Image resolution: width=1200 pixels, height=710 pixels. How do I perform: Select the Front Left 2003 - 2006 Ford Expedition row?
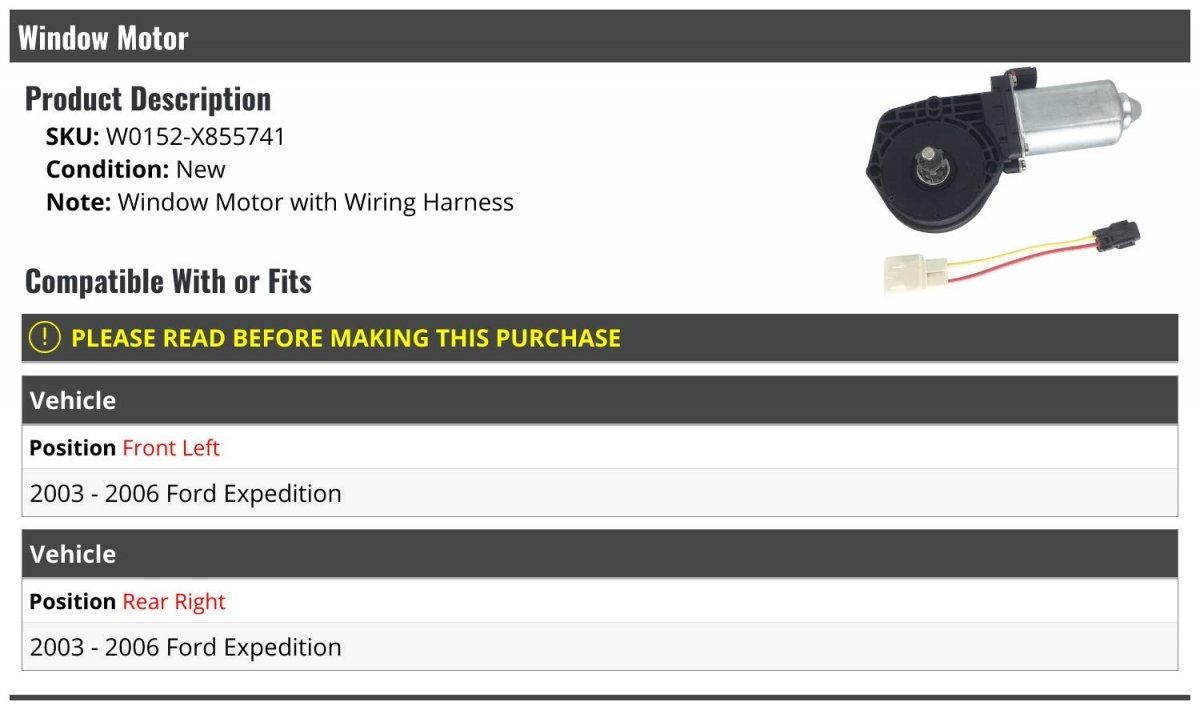coord(600,493)
